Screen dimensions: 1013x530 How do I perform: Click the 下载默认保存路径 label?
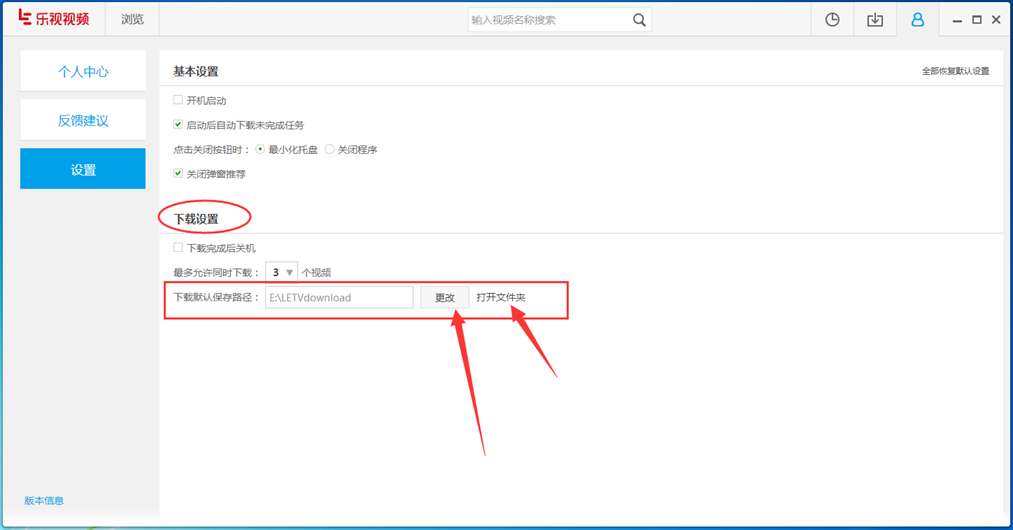(216, 297)
